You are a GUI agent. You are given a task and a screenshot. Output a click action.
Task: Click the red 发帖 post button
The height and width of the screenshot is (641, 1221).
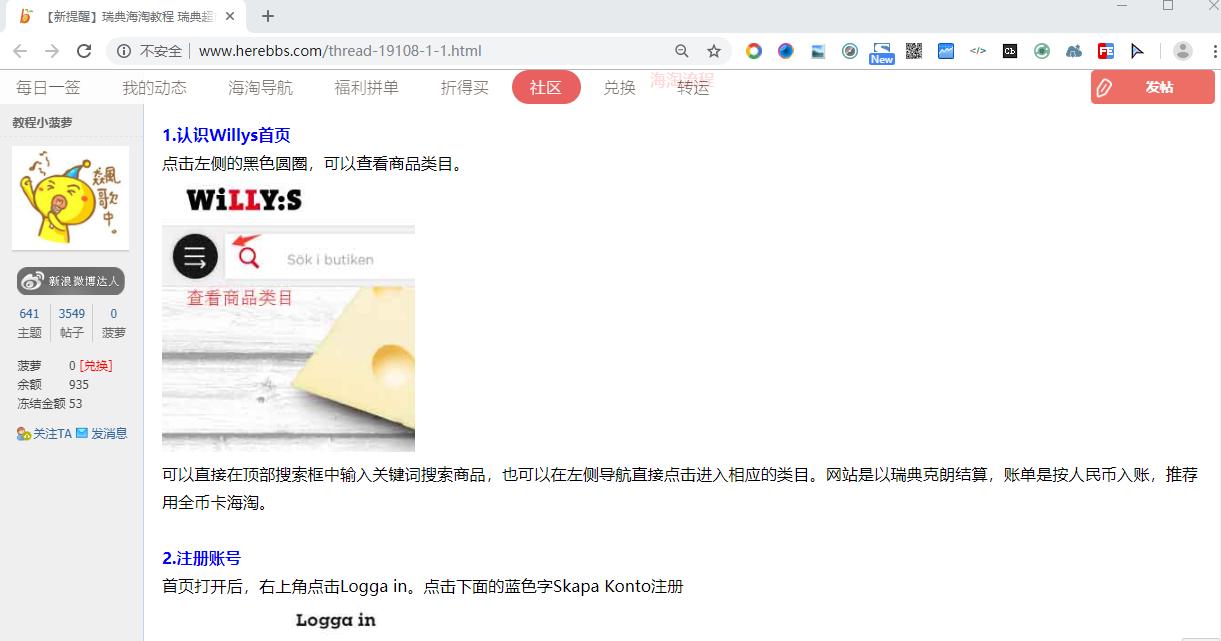pos(1152,87)
